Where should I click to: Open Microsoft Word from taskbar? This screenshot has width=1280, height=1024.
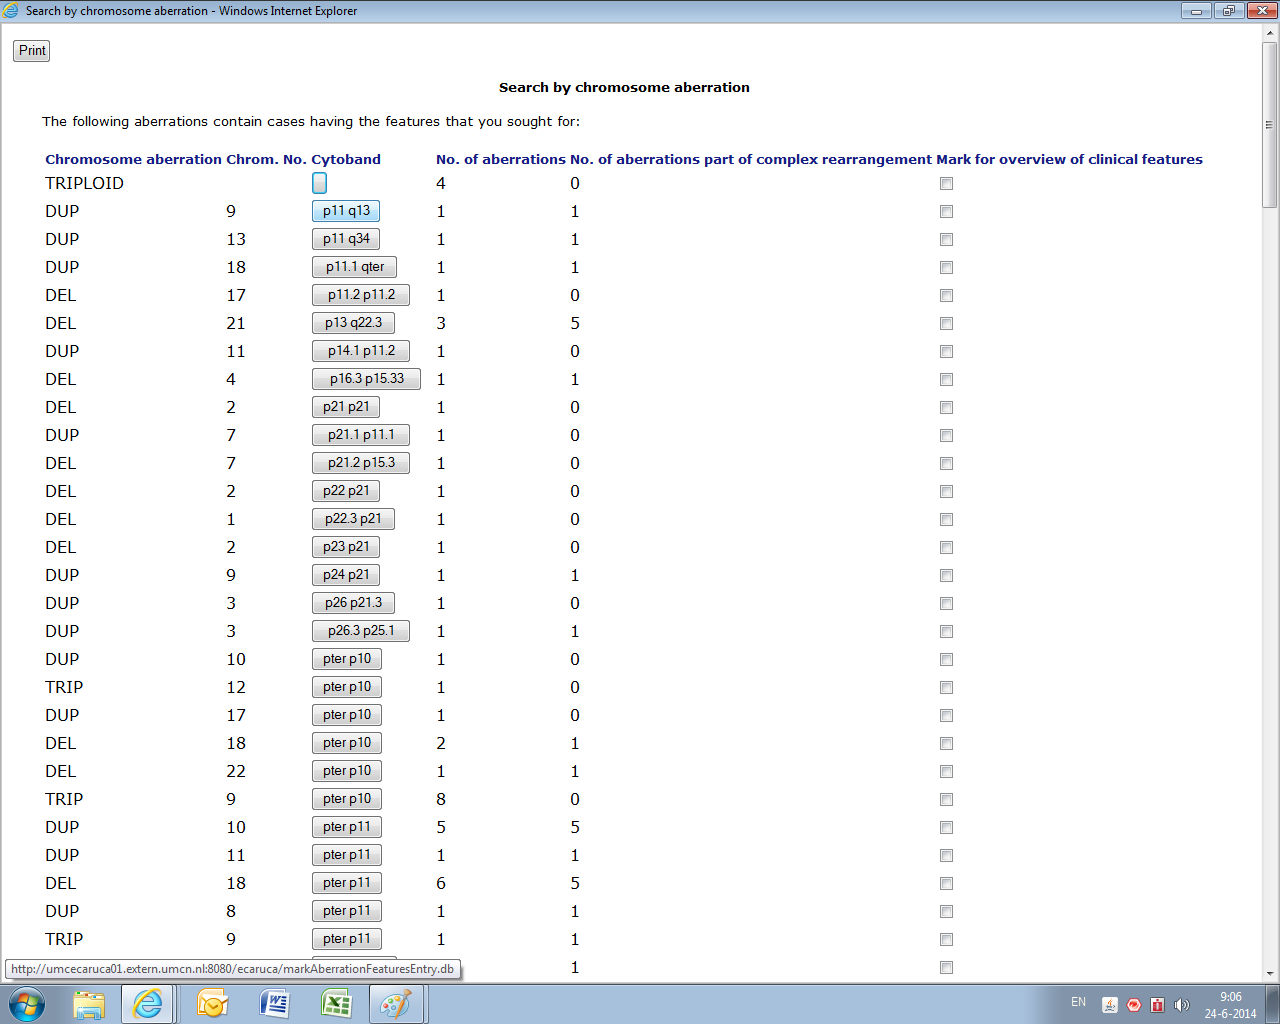click(274, 1004)
